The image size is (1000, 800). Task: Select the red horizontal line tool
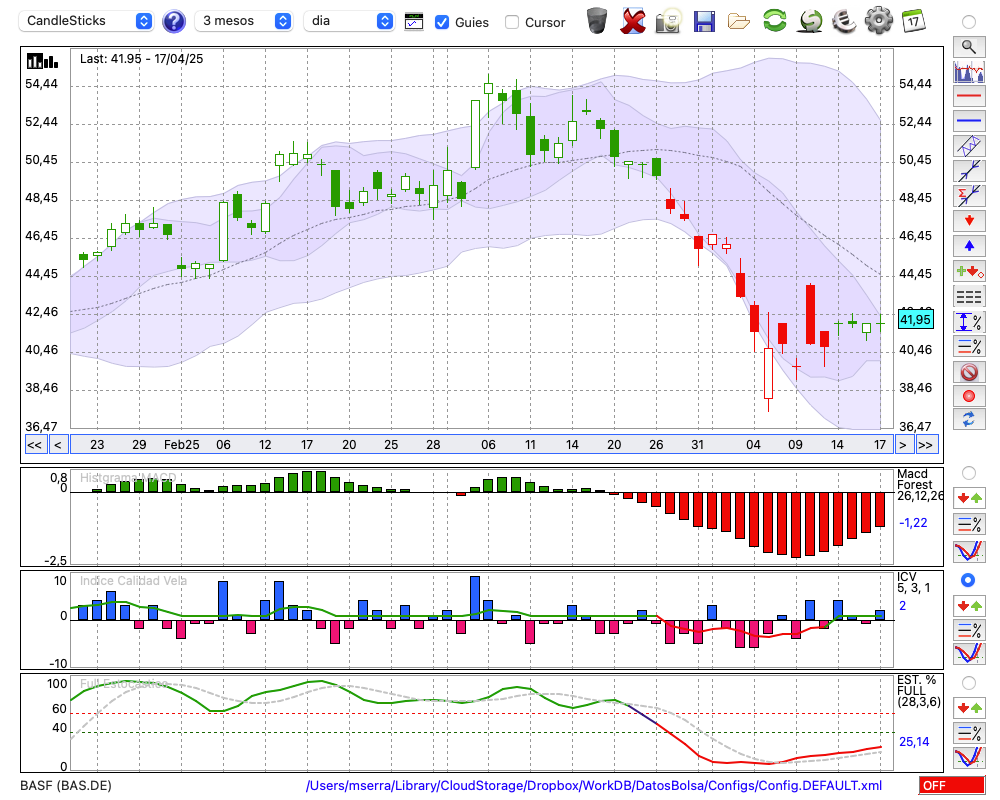click(969, 96)
